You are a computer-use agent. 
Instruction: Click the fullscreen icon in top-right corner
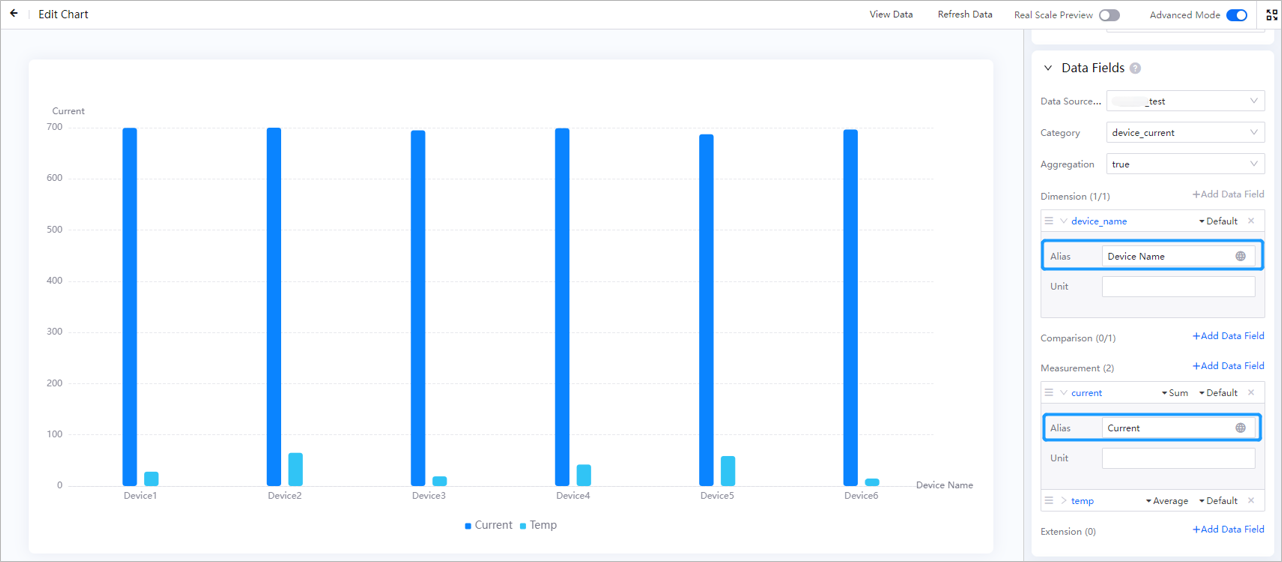[1271, 15]
